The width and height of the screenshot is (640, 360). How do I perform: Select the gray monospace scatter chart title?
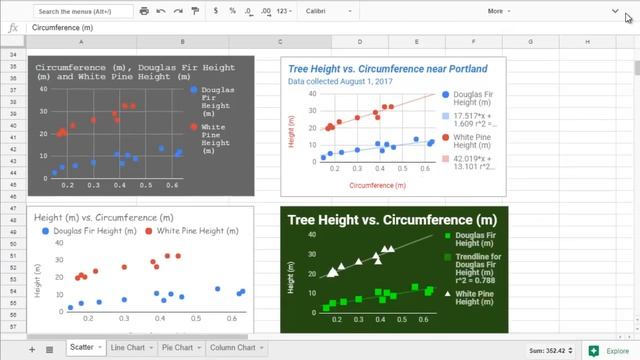pos(135,72)
